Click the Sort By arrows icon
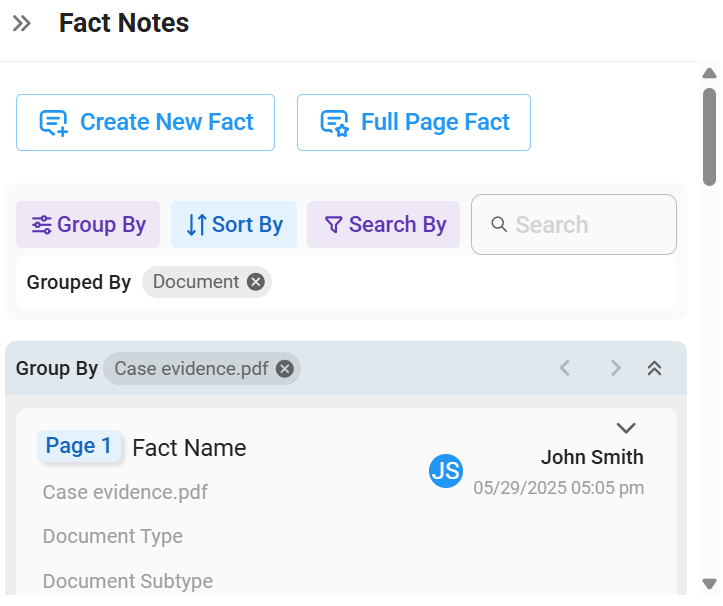The image size is (723, 606). (196, 225)
